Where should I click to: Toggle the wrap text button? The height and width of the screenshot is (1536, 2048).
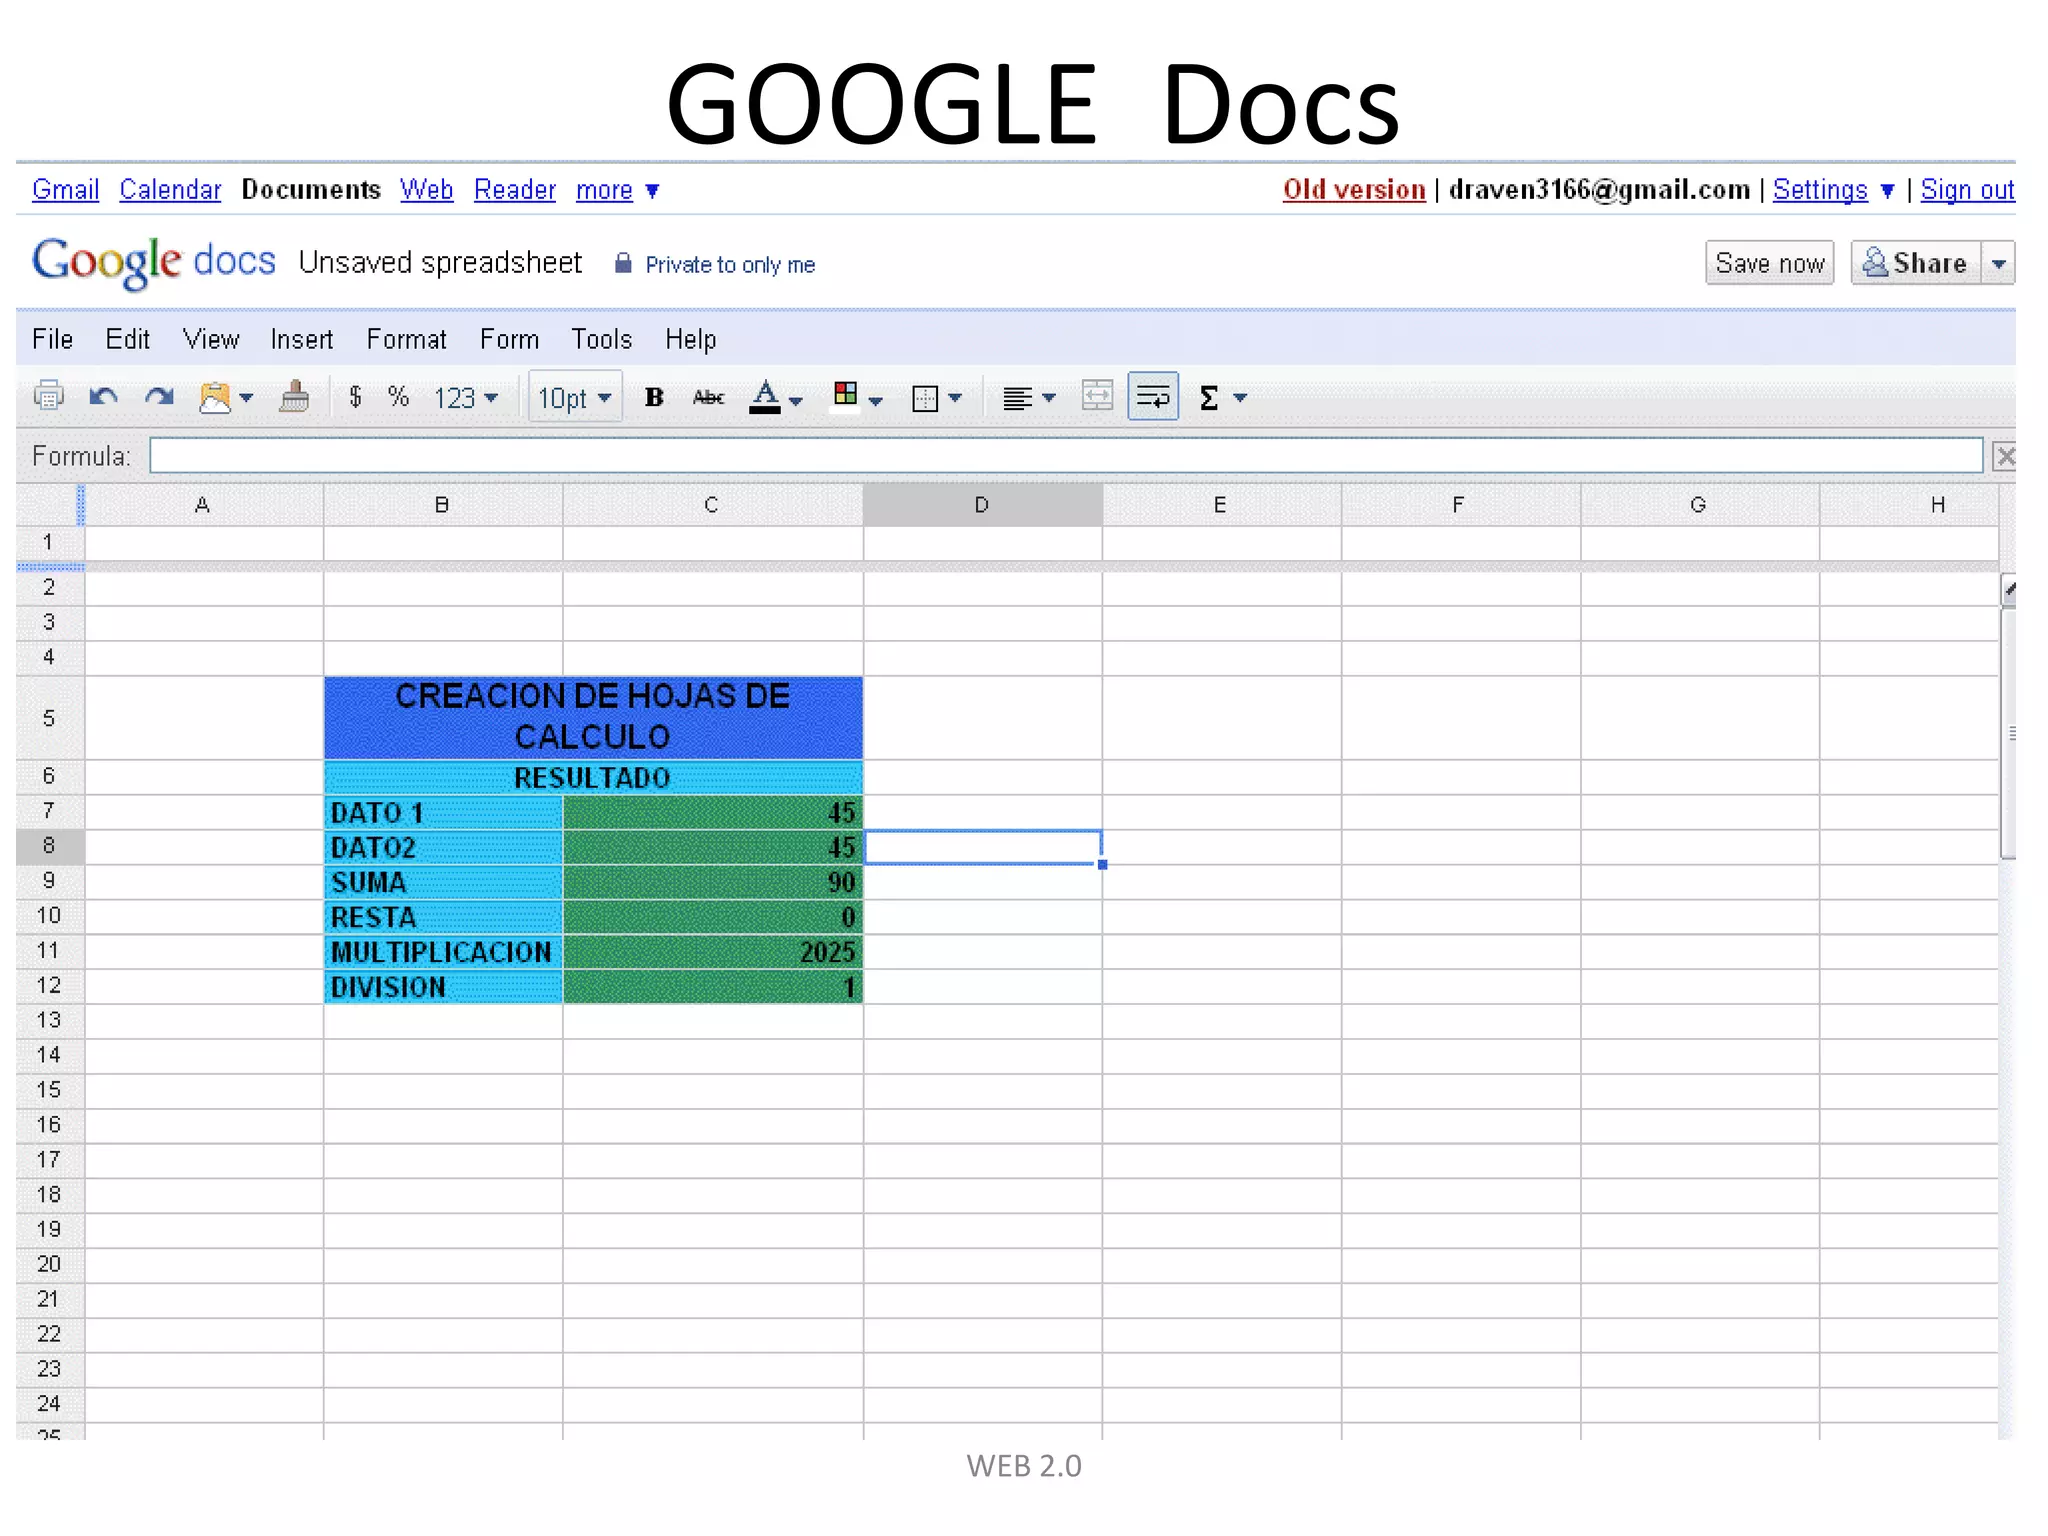(1153, 397)
